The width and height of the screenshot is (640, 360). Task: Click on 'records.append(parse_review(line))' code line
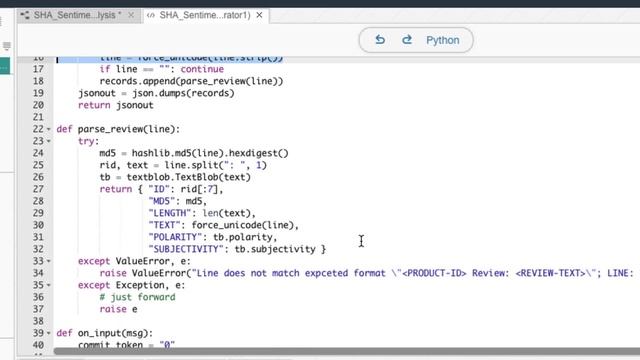pyautogui.click(x=191, y=81)
